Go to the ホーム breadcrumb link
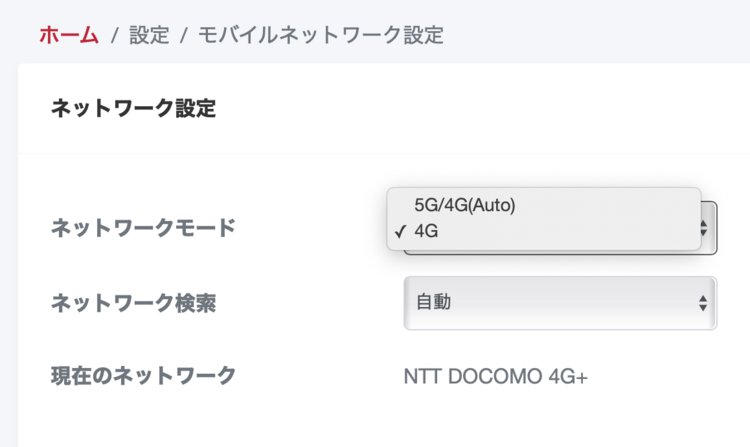The image size is (750, 447). click(69, 35)
